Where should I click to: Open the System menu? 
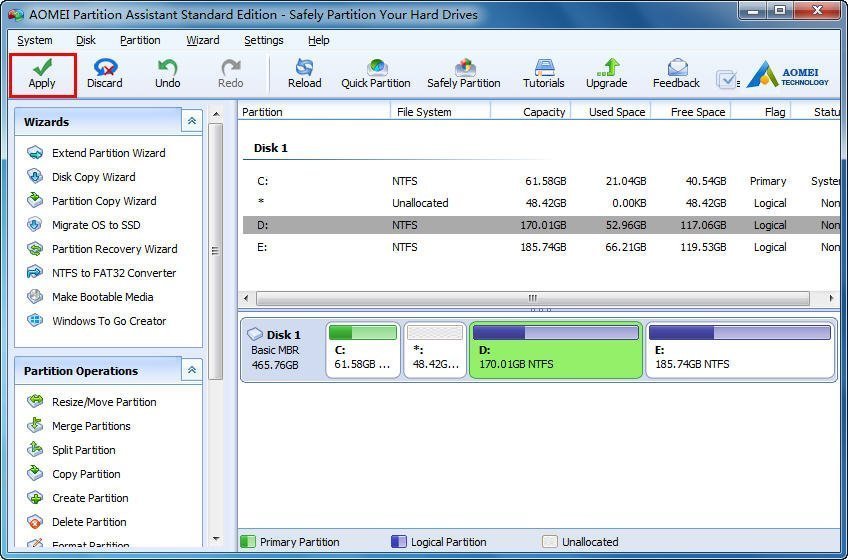(35, 41)
